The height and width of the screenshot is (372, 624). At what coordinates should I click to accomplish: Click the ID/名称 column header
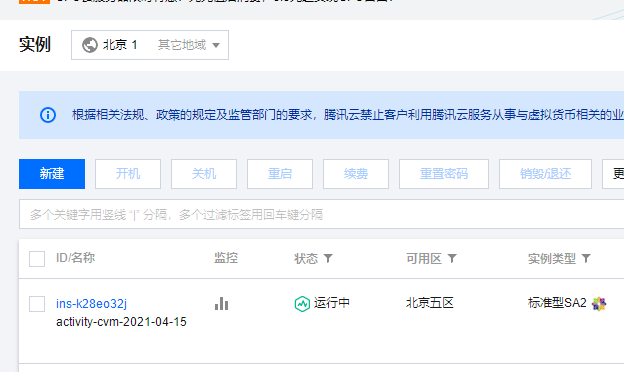76,258
